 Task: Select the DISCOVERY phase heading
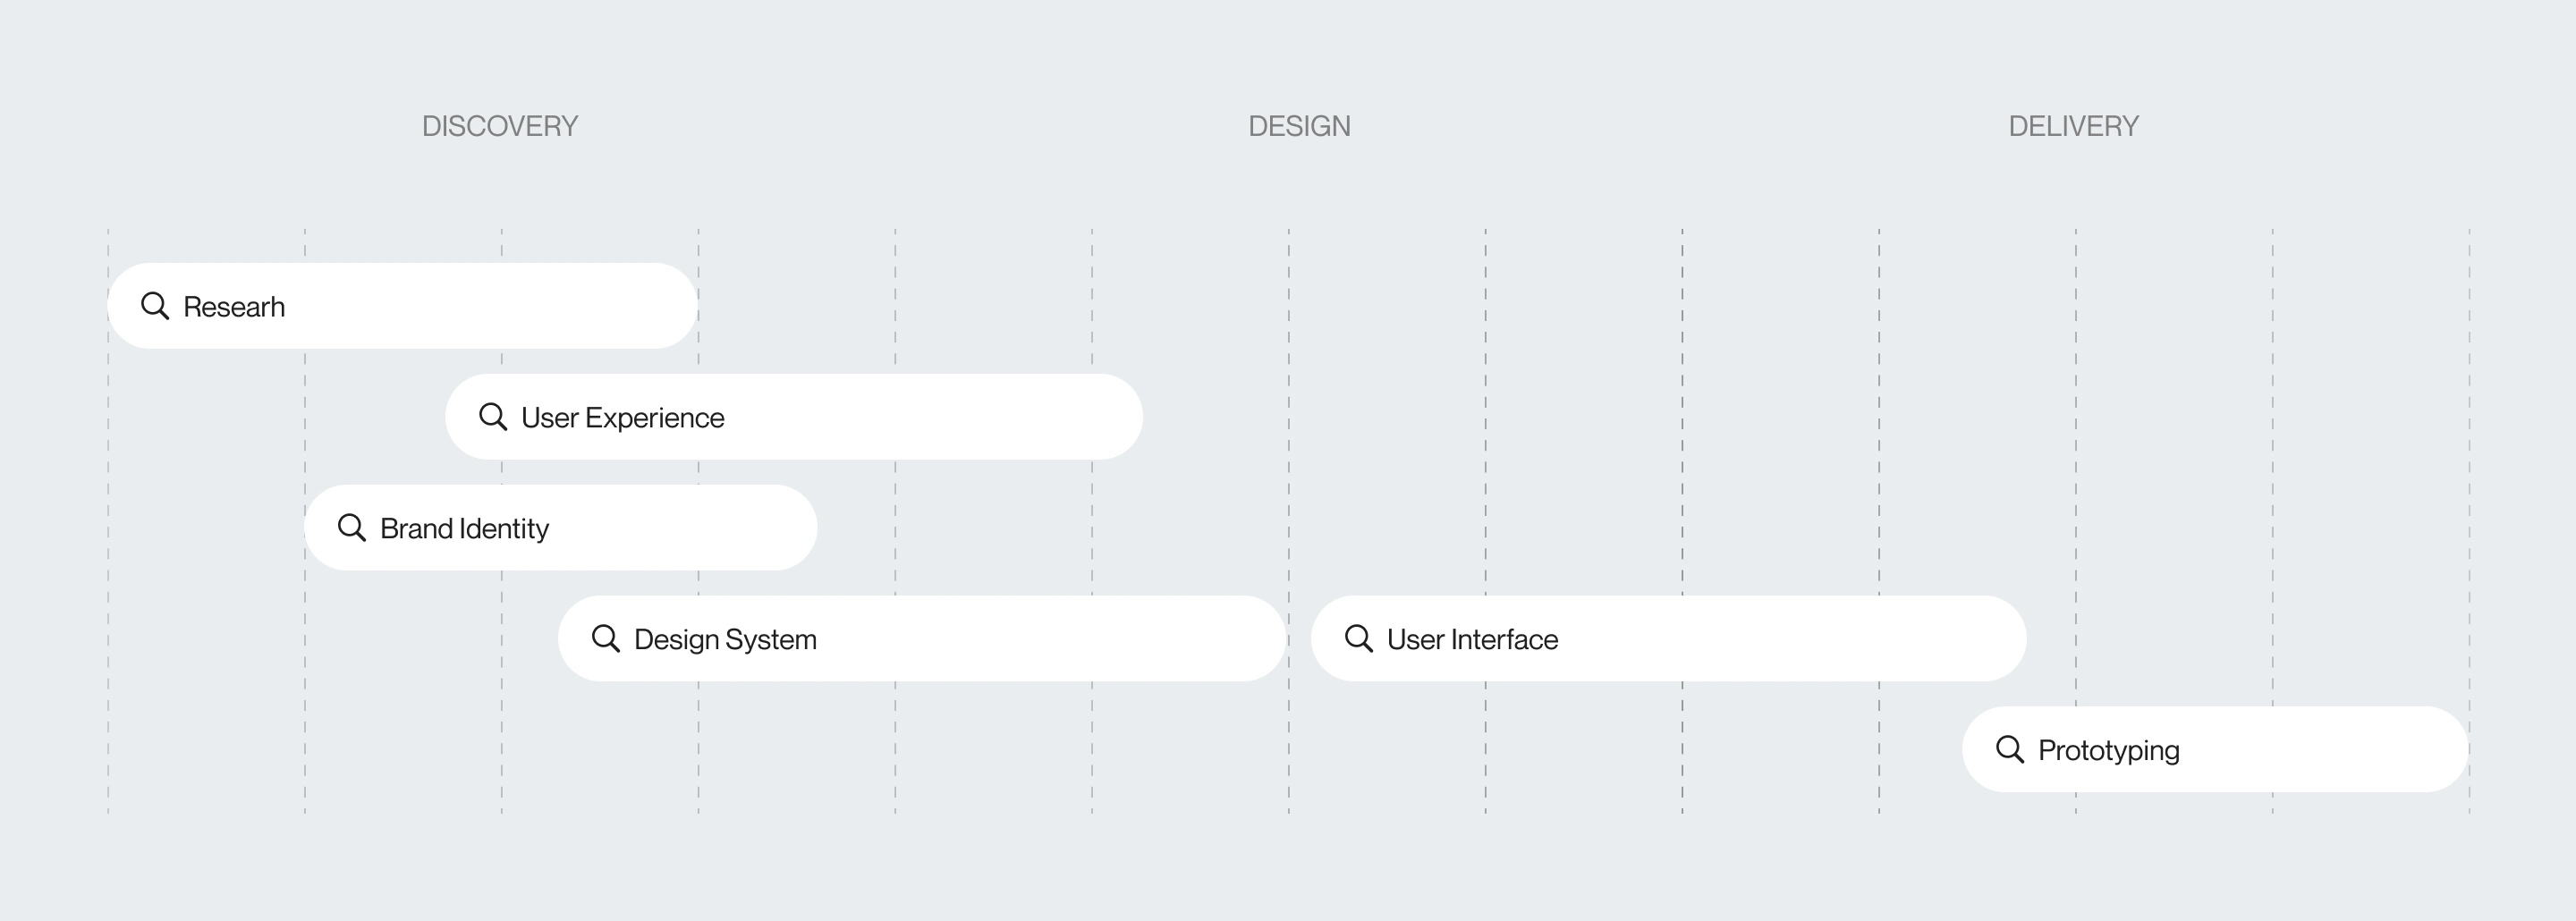[500, 126]
